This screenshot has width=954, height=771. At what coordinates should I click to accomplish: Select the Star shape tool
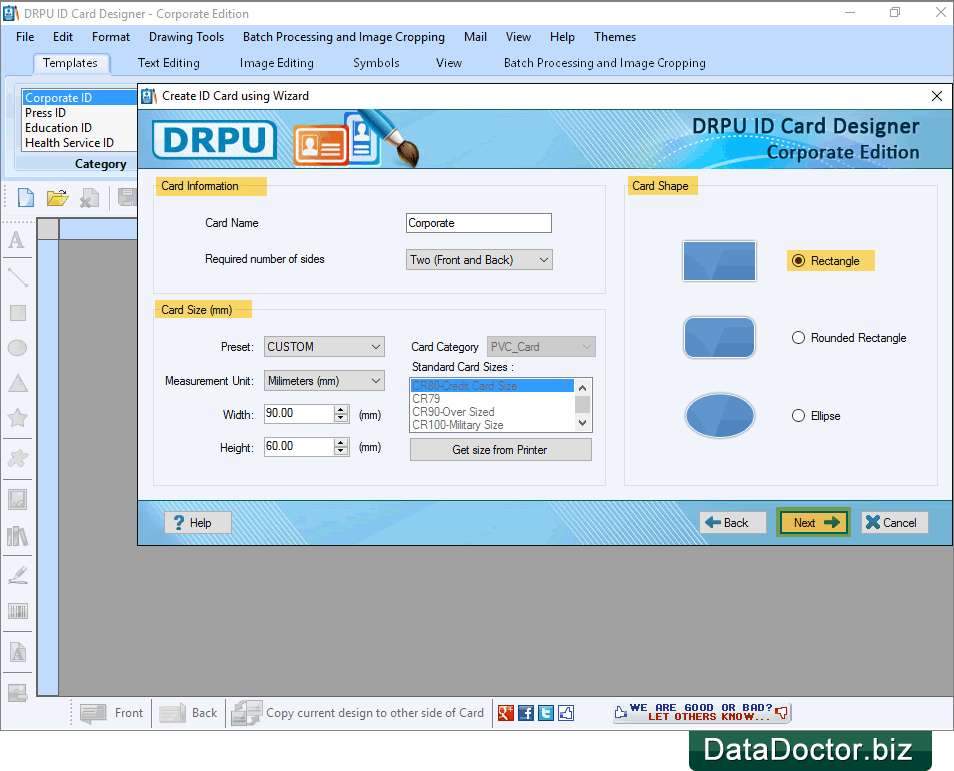point(18,418)
